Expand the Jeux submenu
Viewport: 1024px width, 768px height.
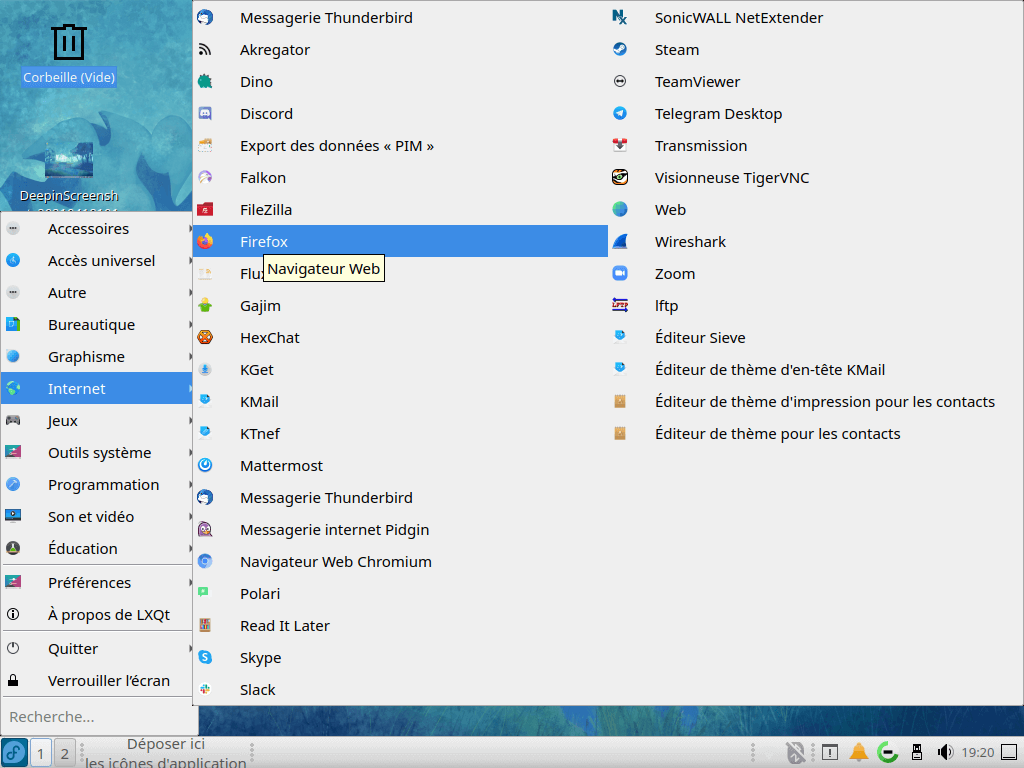[x=97, y=421]
